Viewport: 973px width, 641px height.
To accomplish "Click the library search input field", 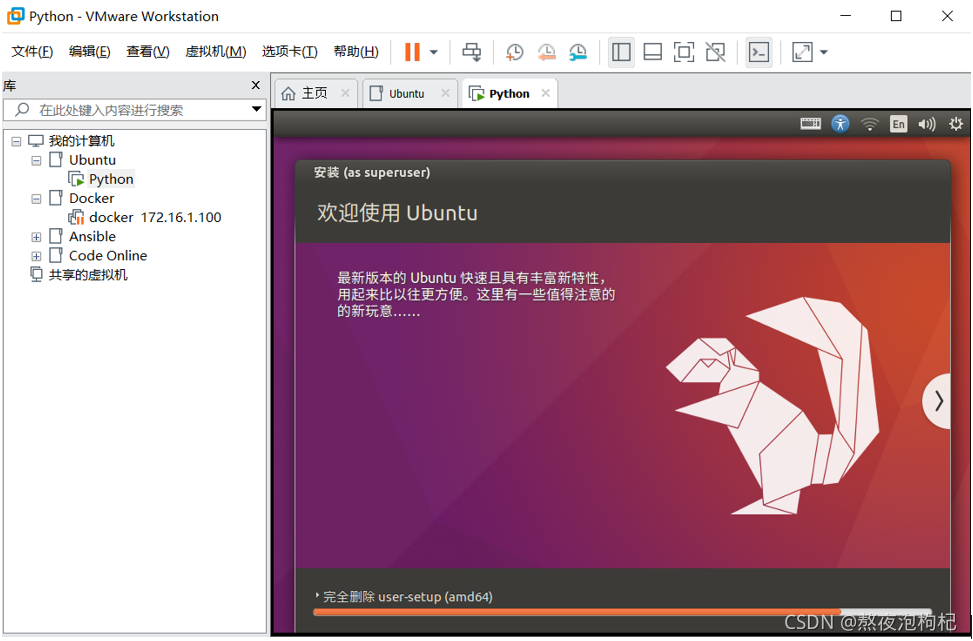I will pos(135,110).
